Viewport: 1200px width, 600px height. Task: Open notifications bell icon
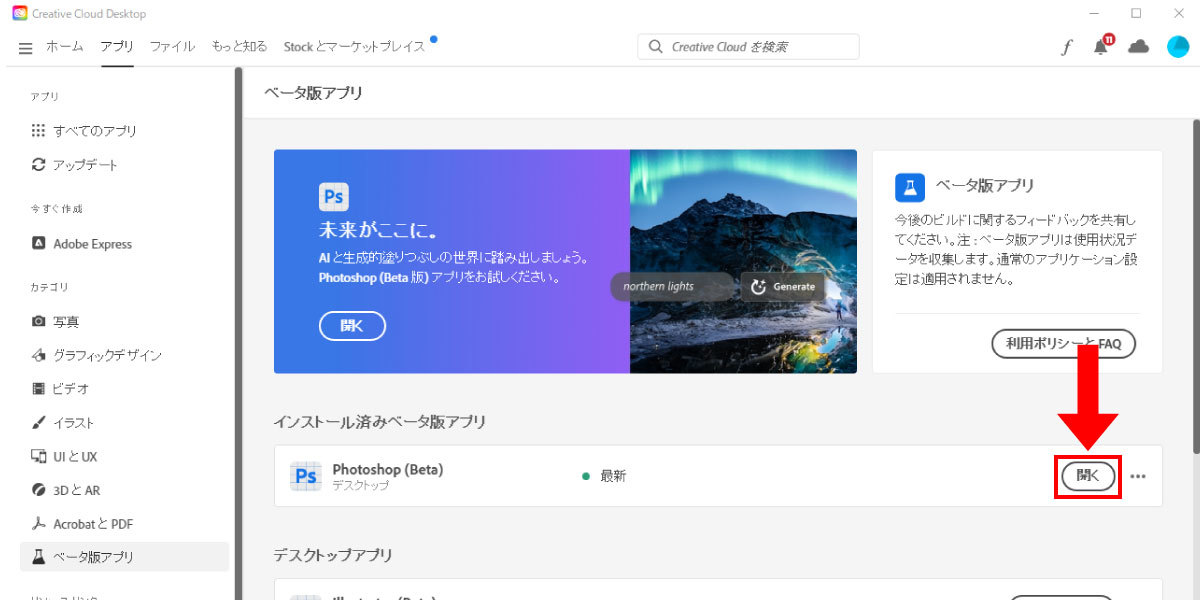tap(1102, 46)
